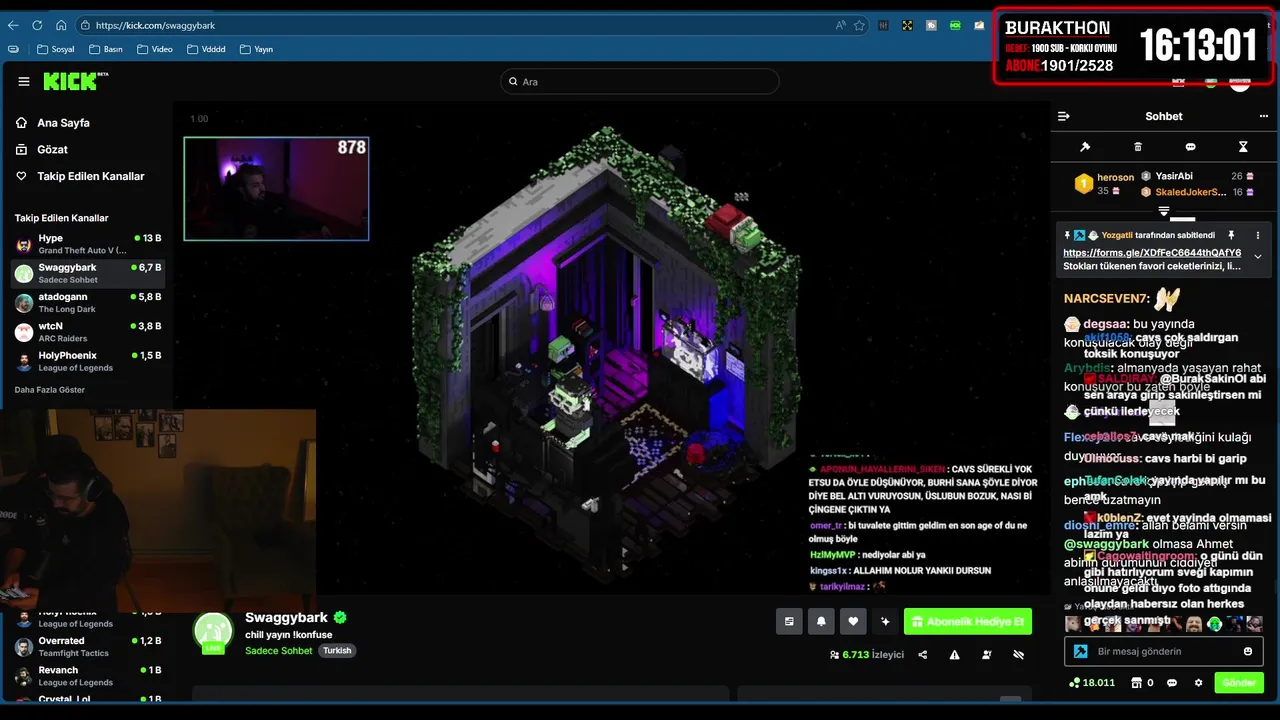Click the sparkle icon button
Screen dimensions: 1280x720
(x=885, y=621)
